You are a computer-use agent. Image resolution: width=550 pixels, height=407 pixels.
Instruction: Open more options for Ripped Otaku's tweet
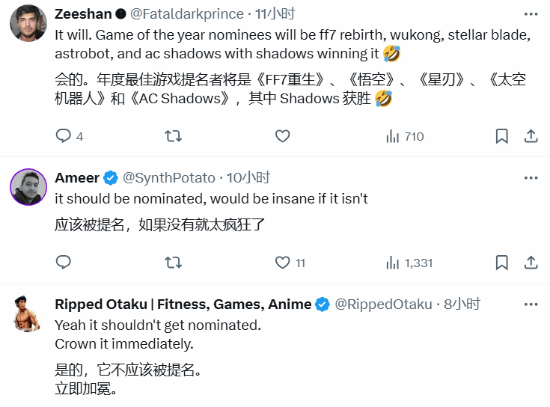click(x=531, y=304)
